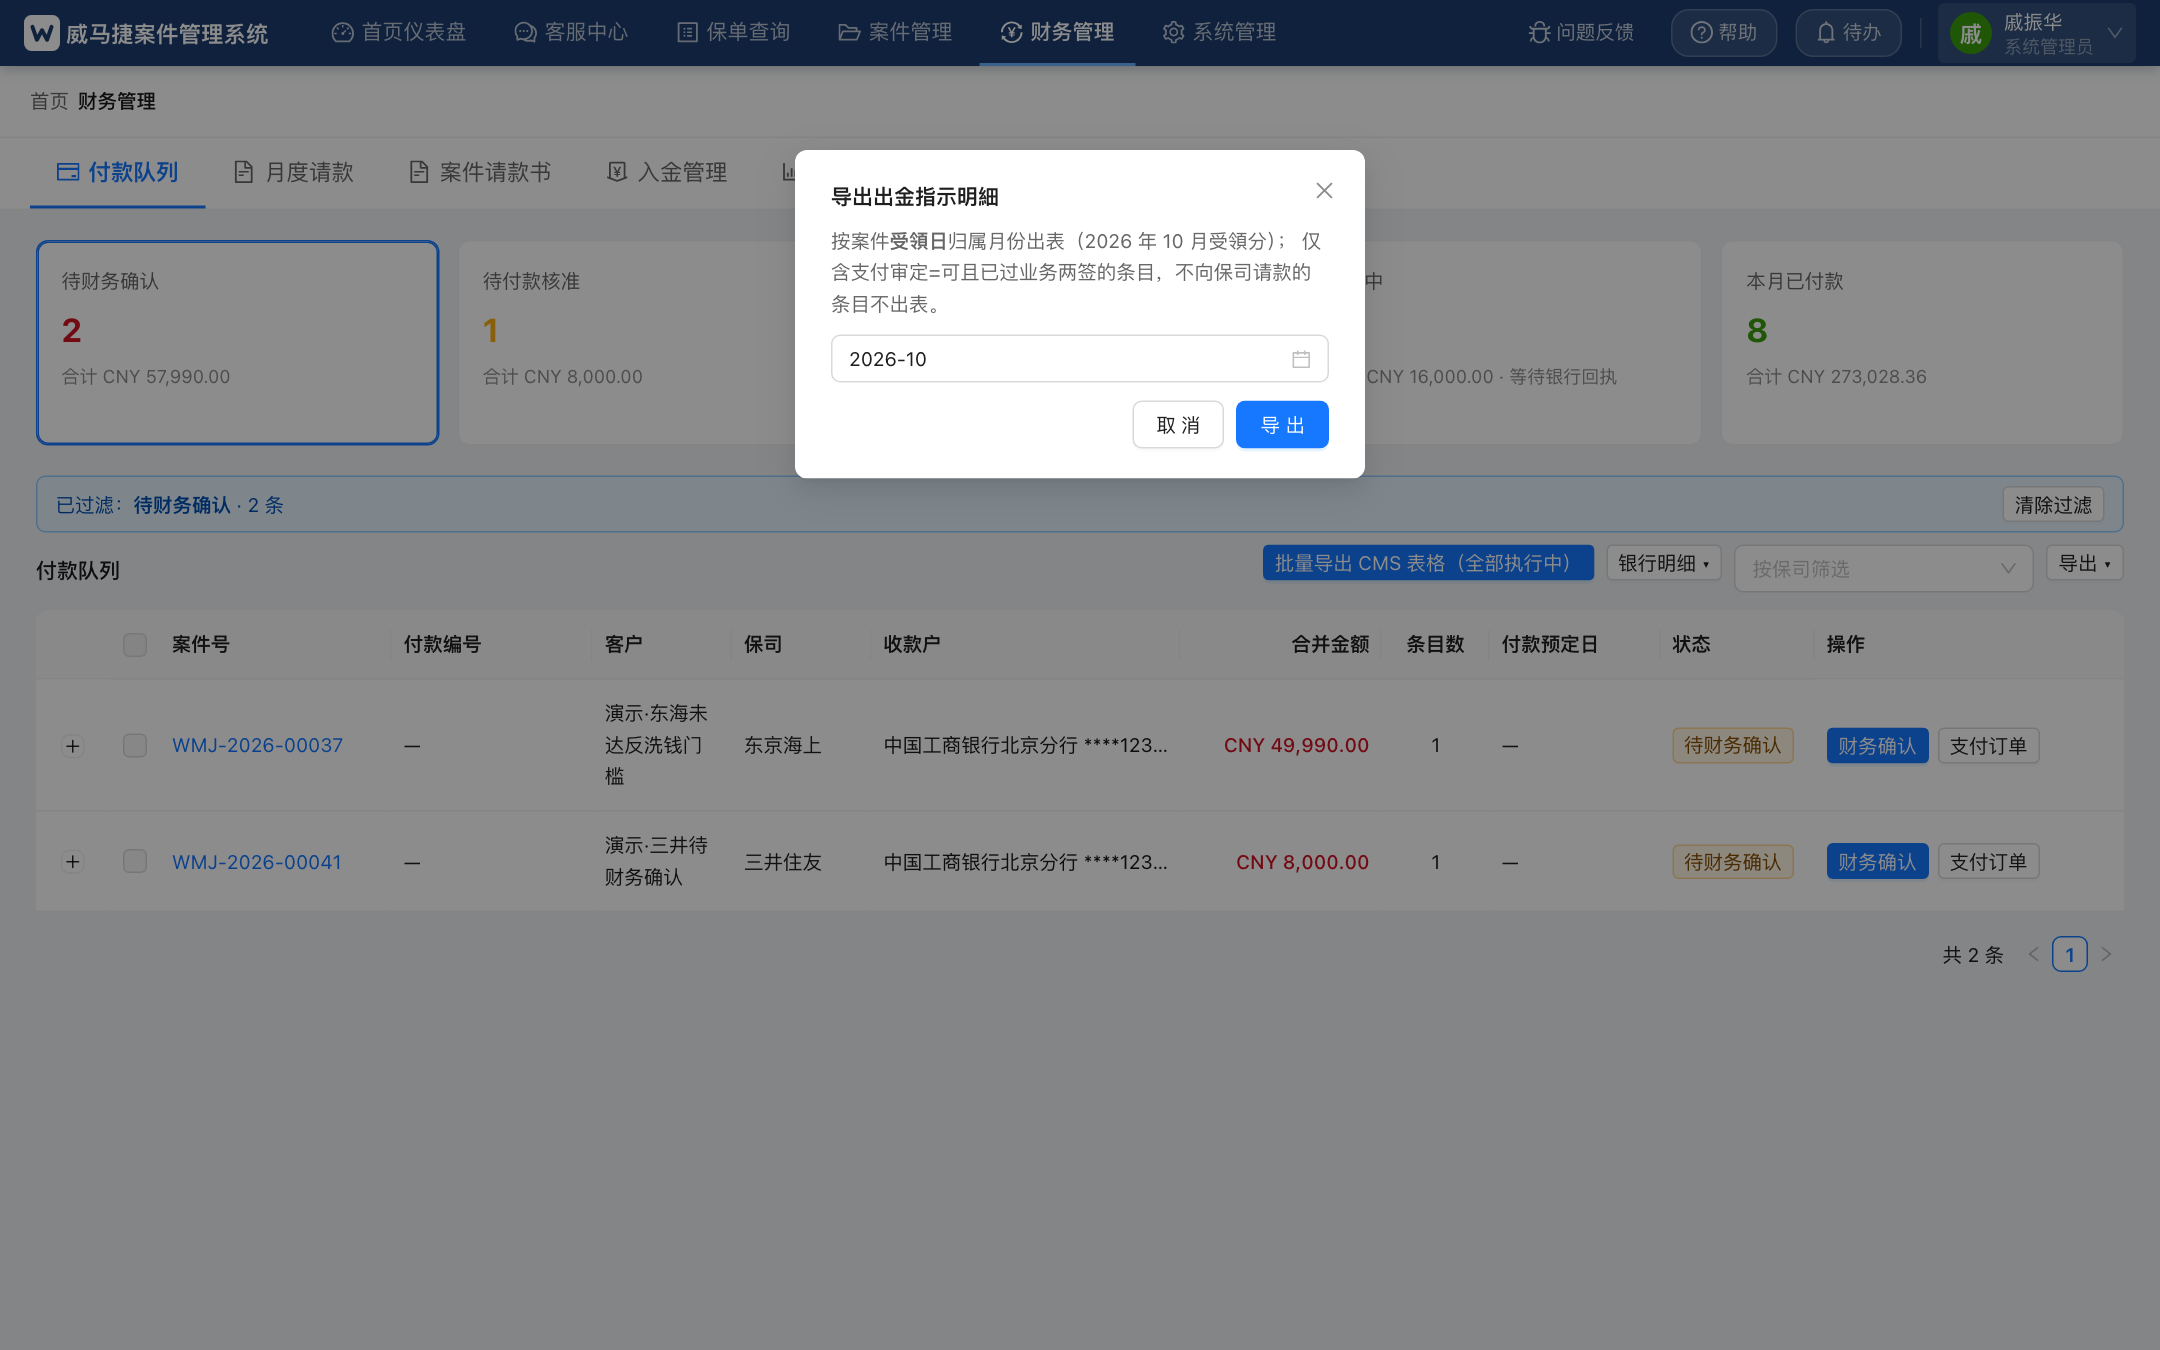Expand the user account dropdown chevron
The image size is (2160, 1350).
(2115, 33)
